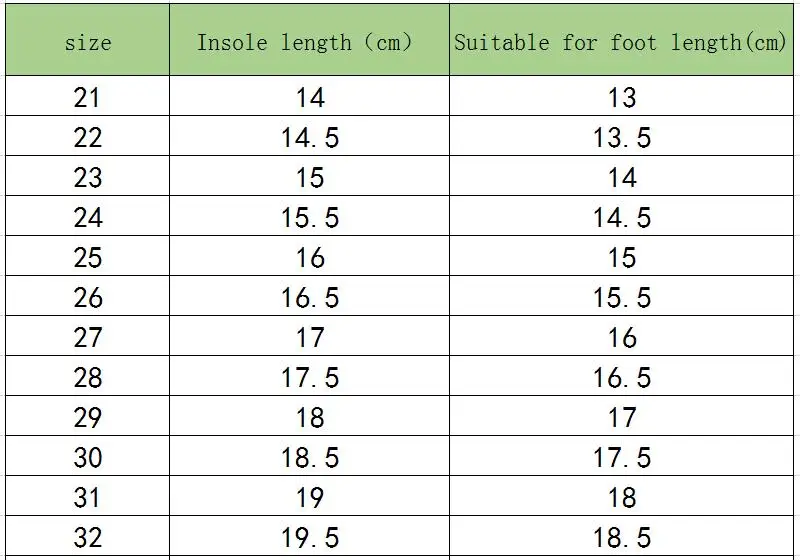Select size 32 cell
Image resolution: width=800 pixels, height=560 pixels.
pos(88,537)
